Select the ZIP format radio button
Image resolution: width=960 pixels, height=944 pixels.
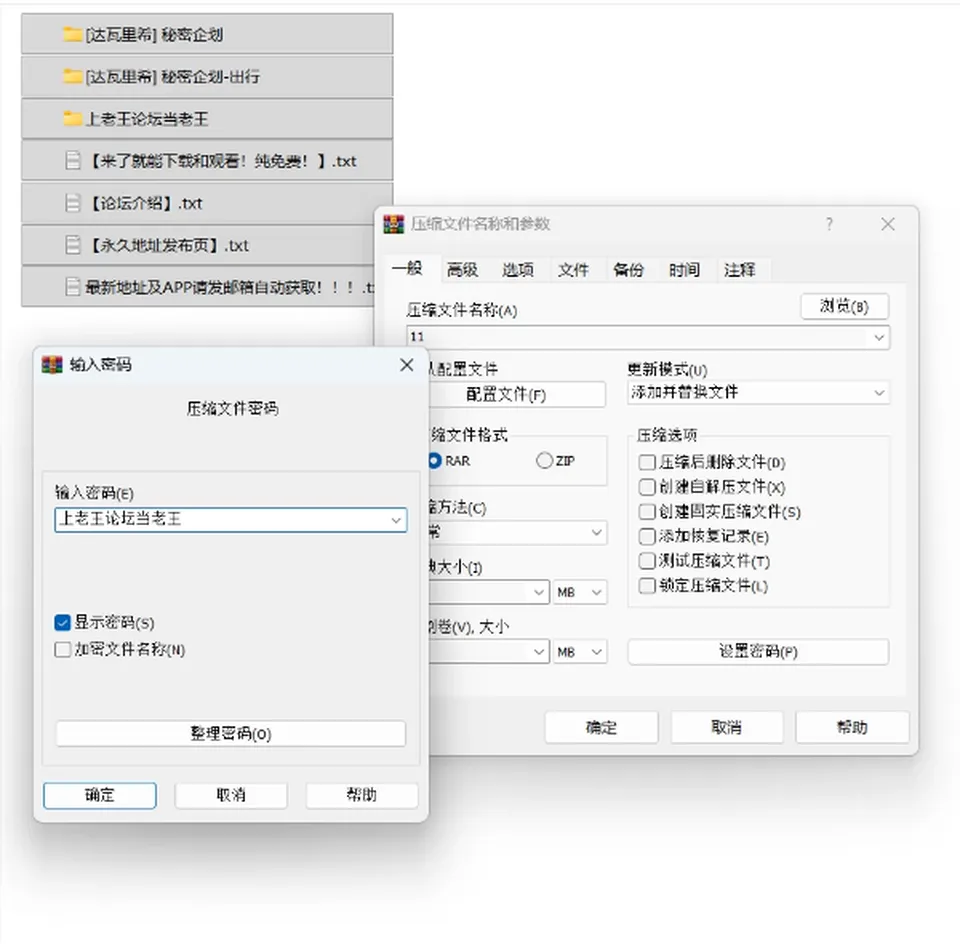[544, 460]
